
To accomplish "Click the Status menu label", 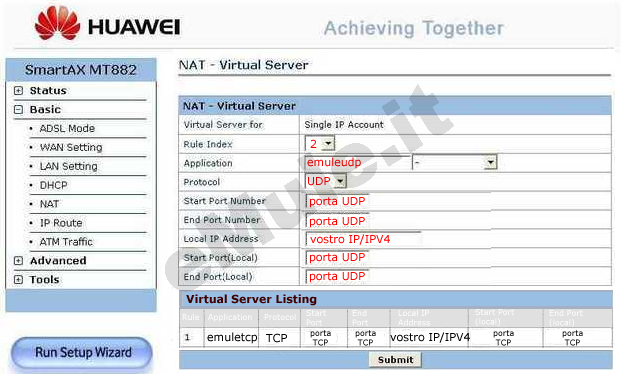I will click(x=48, y=91).
